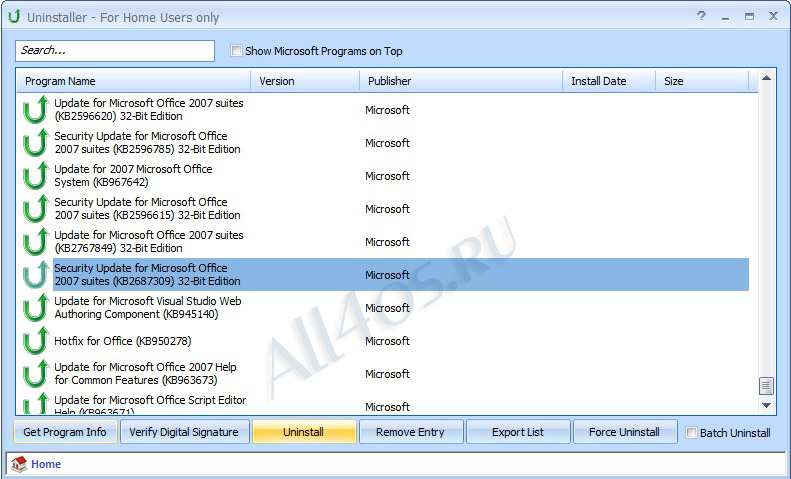Click the Get Program Info button
The width and height of the screenshot is (791, 479).
pos(65,432)
